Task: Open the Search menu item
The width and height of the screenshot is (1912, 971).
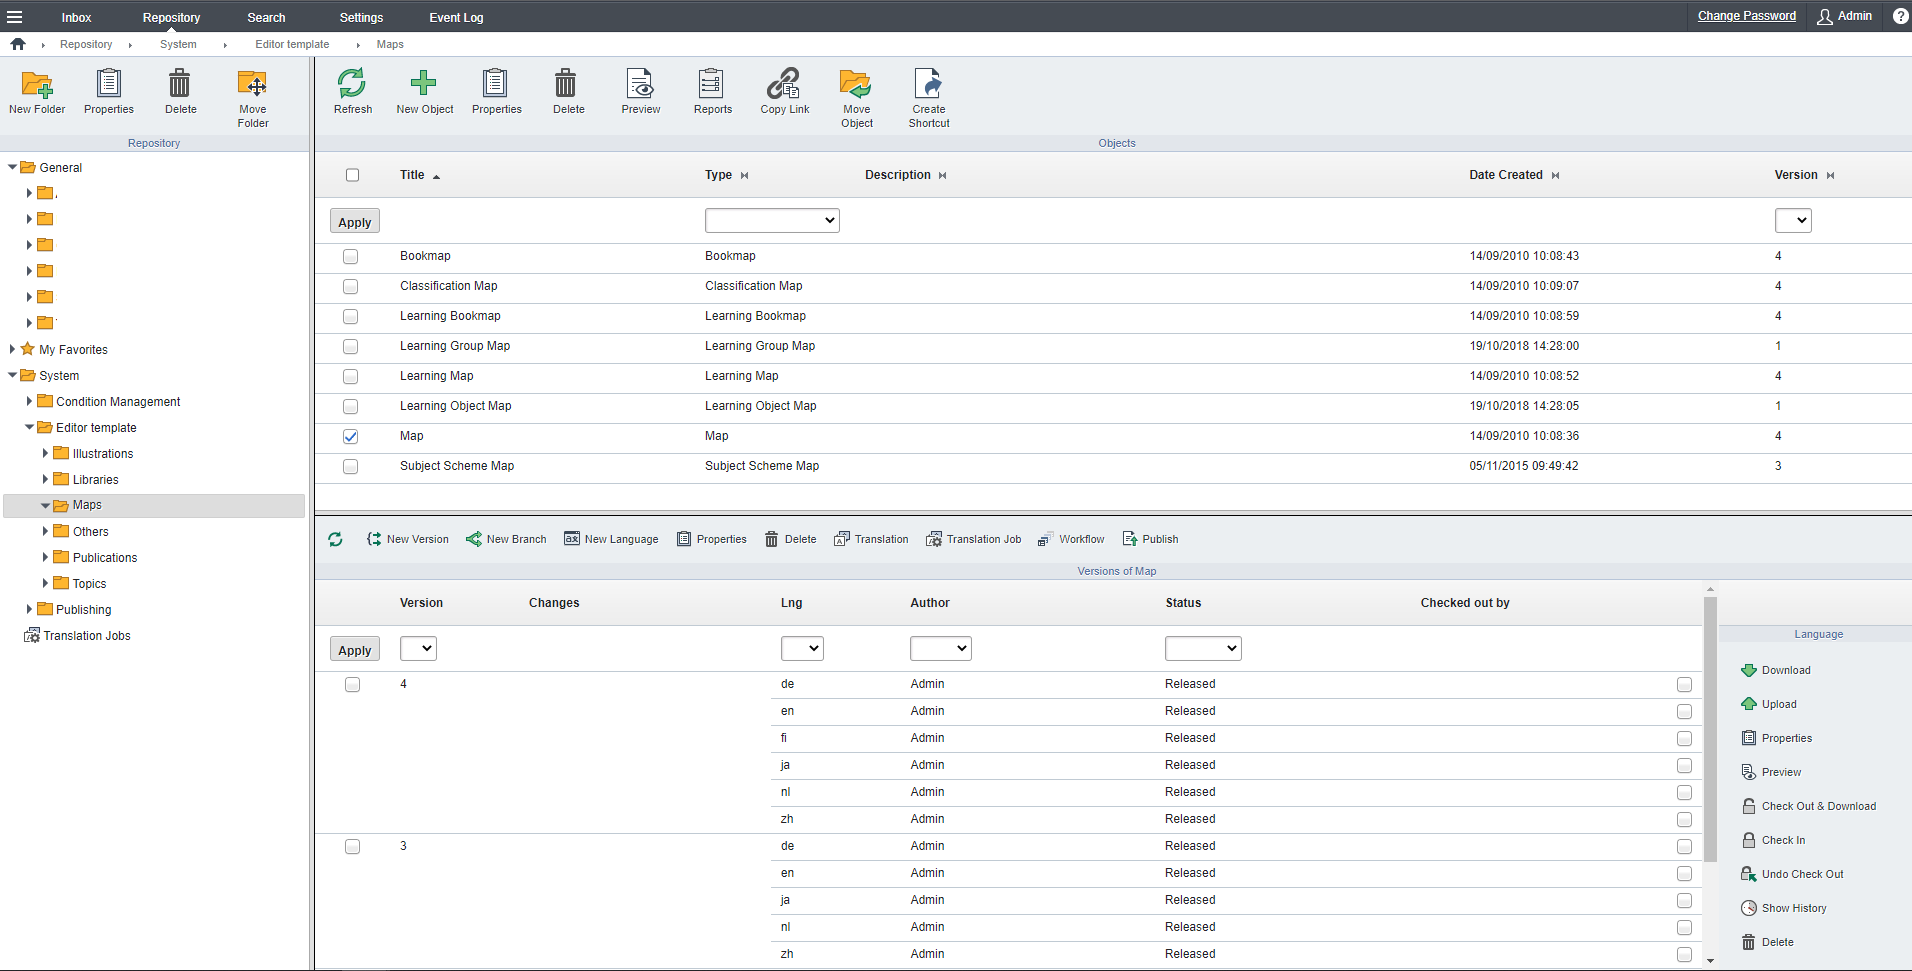Action: tap(266, 17)
